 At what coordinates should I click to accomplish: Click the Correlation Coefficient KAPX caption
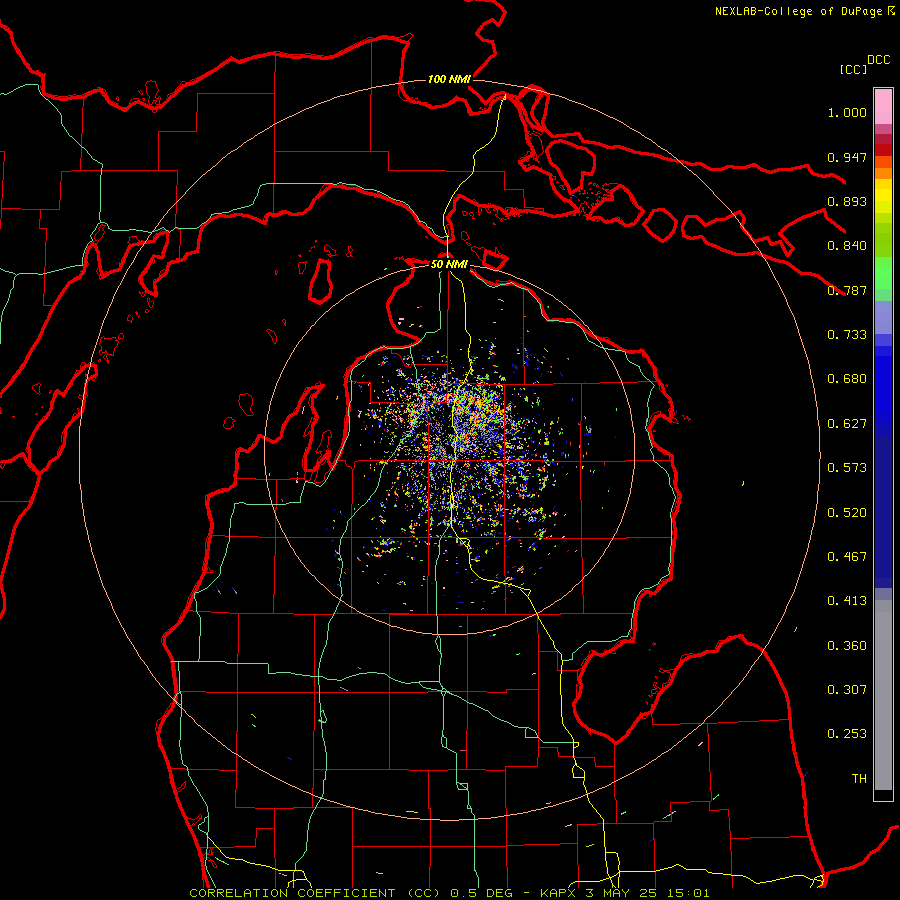(449, 893)
